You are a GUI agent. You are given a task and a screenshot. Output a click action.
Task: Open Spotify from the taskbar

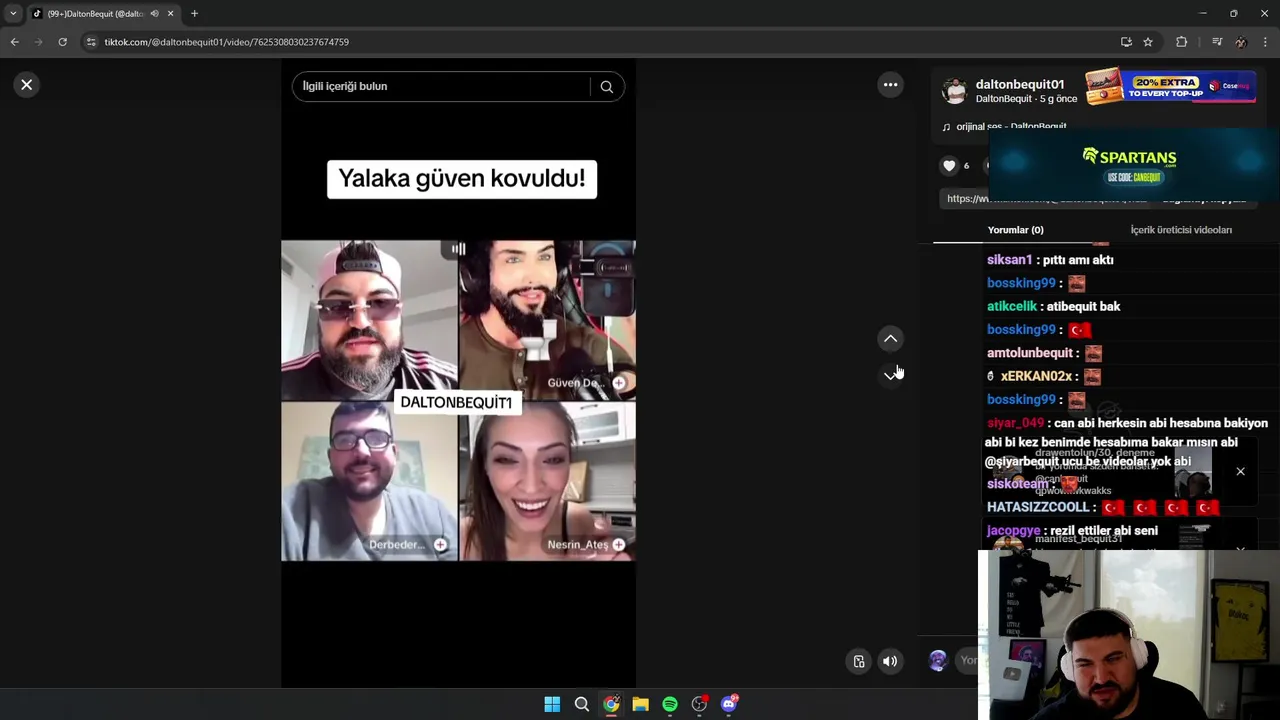click(670, 704)
